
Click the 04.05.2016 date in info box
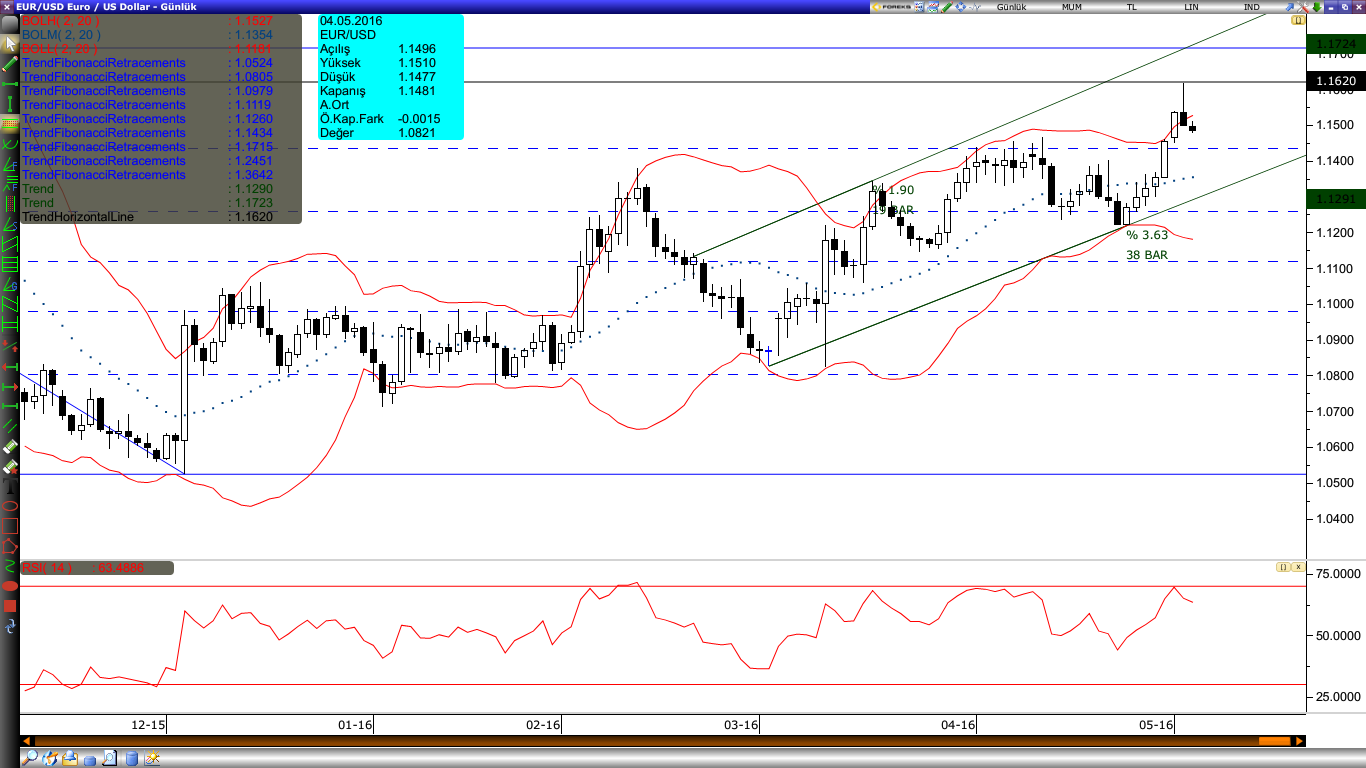(350, 20)
